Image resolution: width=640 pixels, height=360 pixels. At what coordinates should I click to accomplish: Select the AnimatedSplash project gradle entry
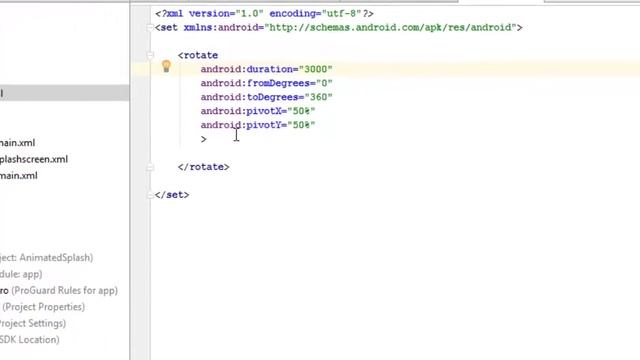click(x=46, y=258)
